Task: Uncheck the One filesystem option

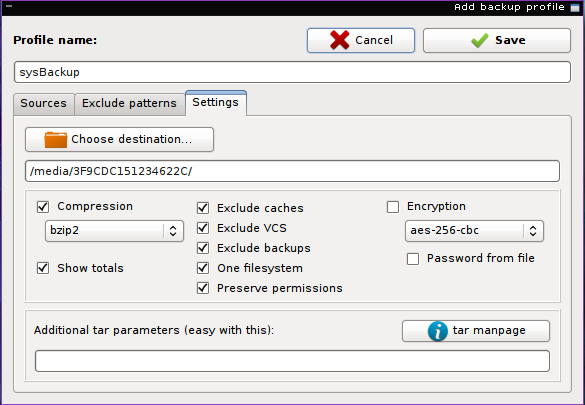Action: 203,268
